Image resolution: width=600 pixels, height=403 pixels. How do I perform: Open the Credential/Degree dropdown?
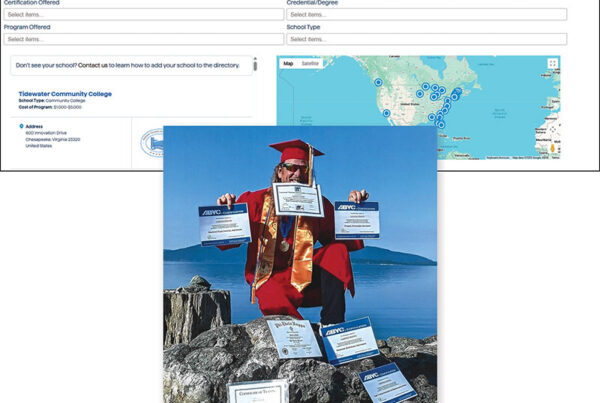(x=426, y=15)
